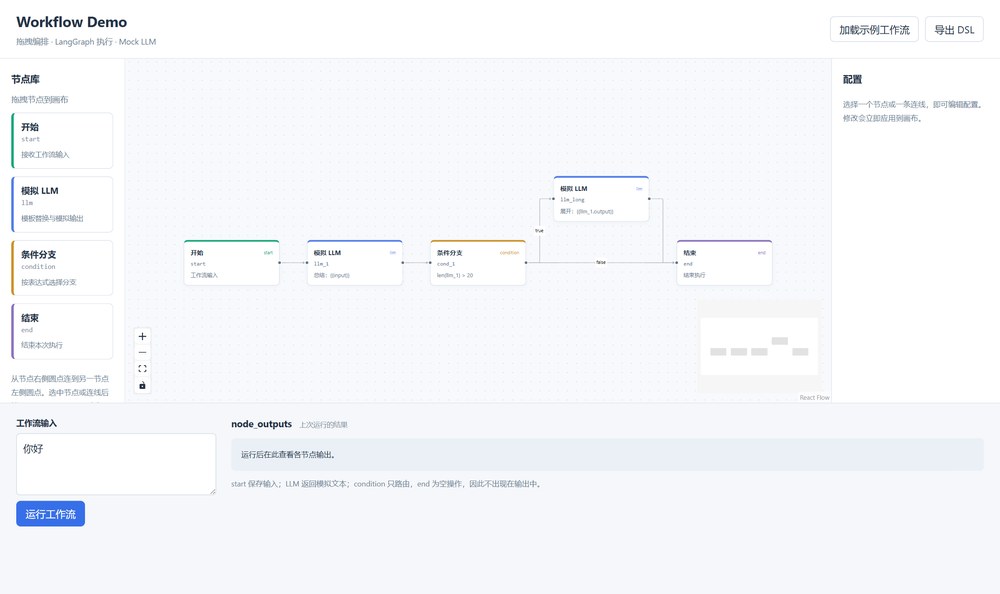Toggle the canvas interactivity lock icon
Screen dimensions: 1000x594
pyautogui.click(x=142, y=385)
